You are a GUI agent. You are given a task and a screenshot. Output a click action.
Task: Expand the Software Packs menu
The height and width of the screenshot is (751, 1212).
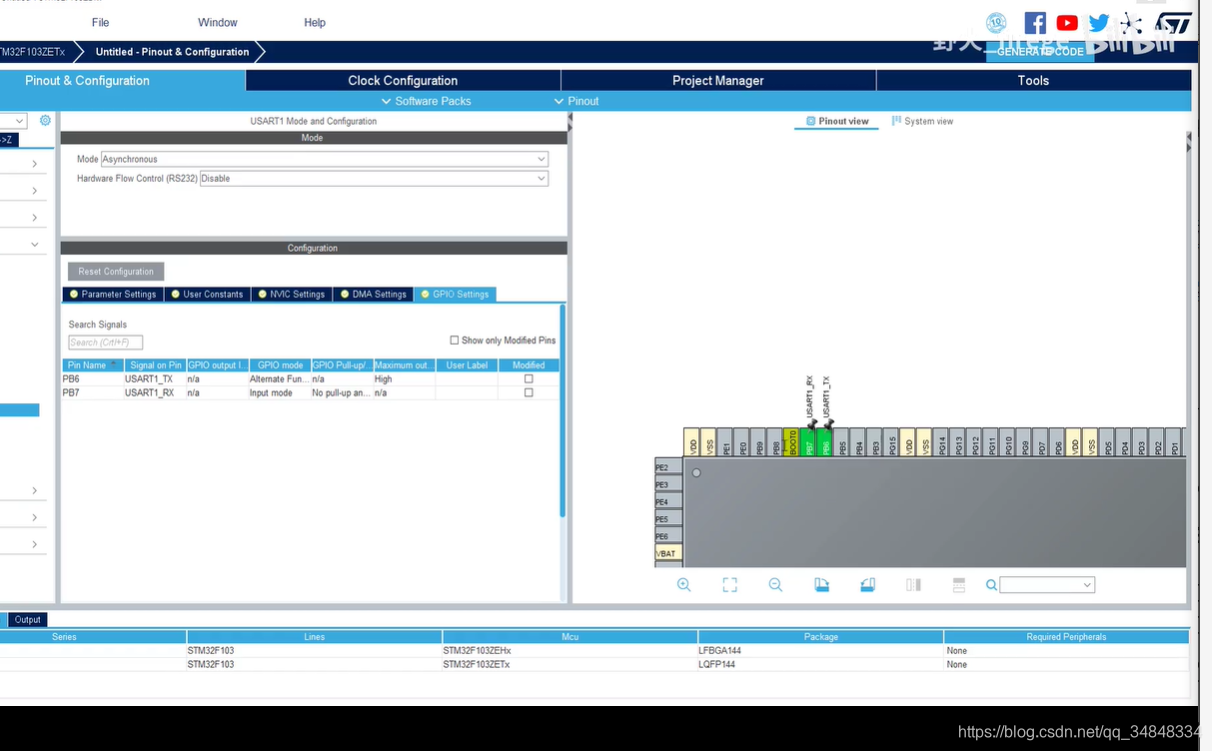(426, 101)
